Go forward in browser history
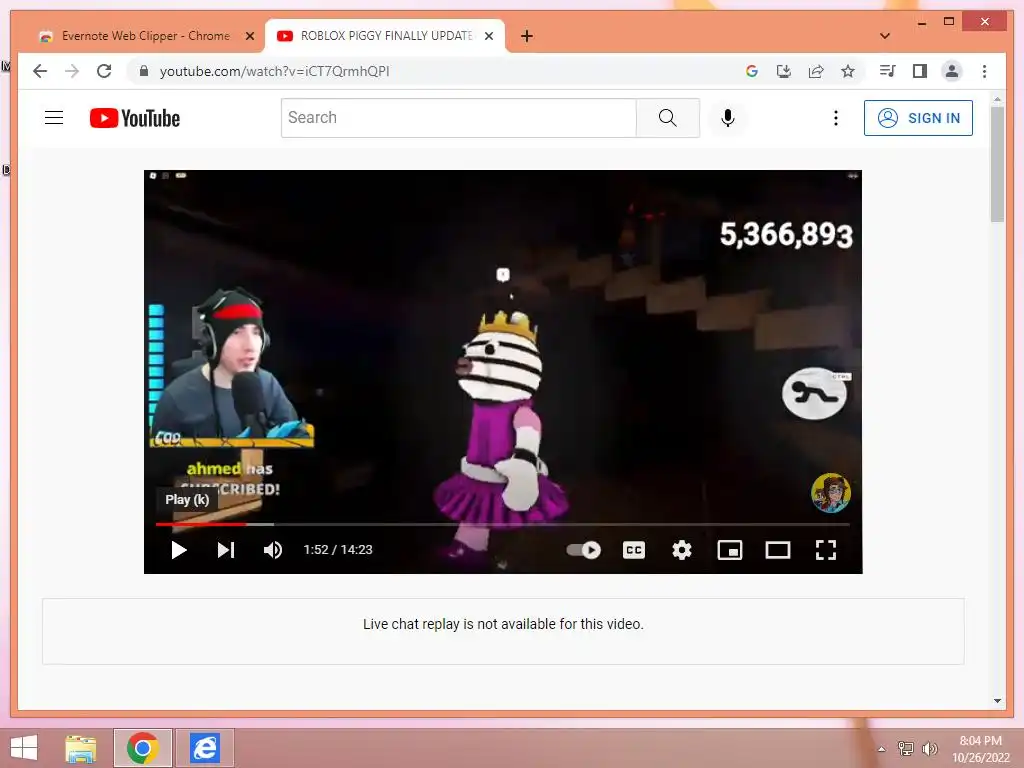 [72, 71]
